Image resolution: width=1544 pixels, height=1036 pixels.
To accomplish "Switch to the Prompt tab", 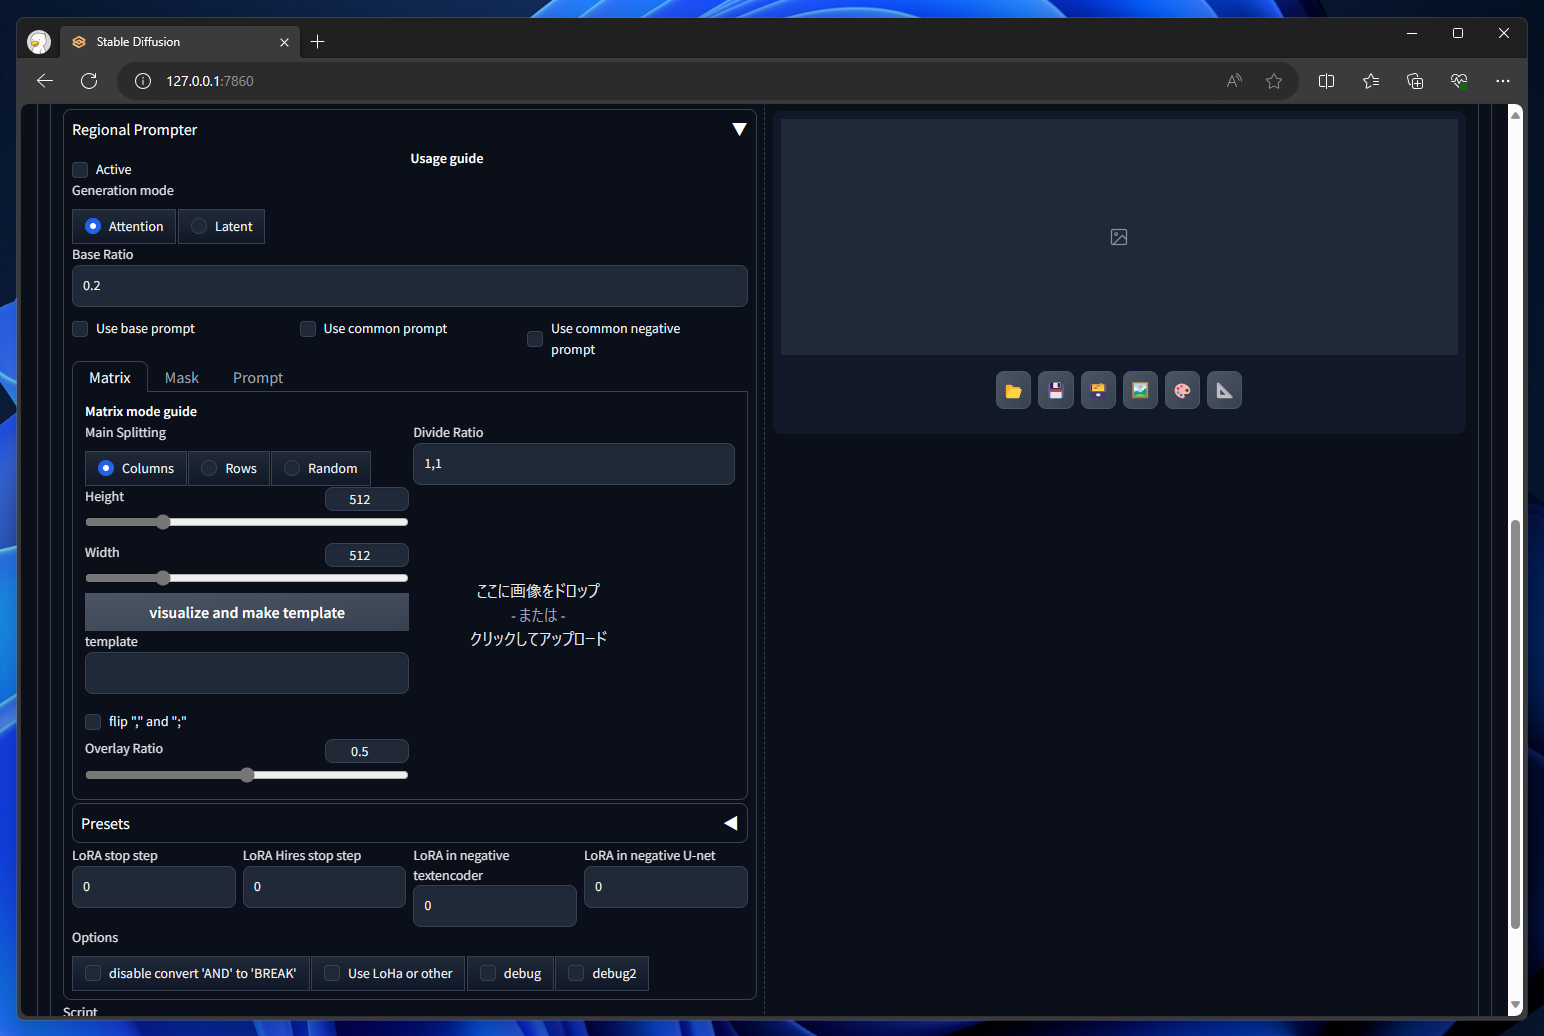I will pos(258,377).
